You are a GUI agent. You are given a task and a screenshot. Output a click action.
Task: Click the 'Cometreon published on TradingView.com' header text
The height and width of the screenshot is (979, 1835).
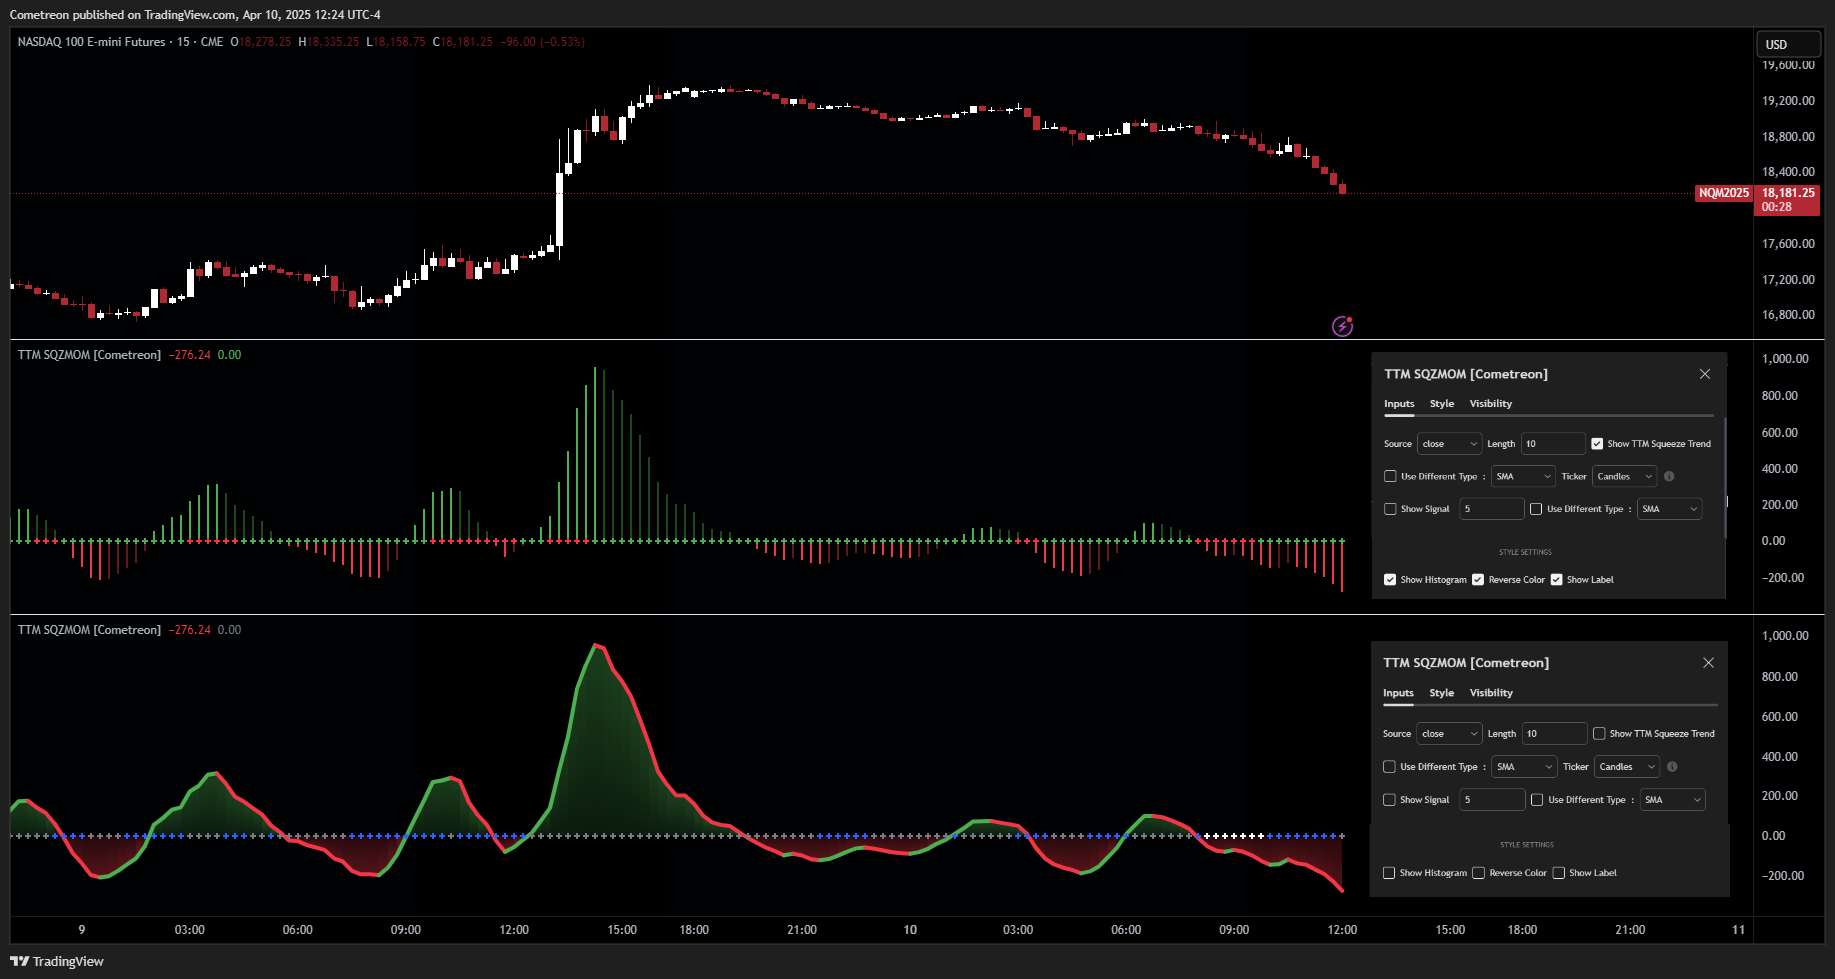tap(123, 15)
